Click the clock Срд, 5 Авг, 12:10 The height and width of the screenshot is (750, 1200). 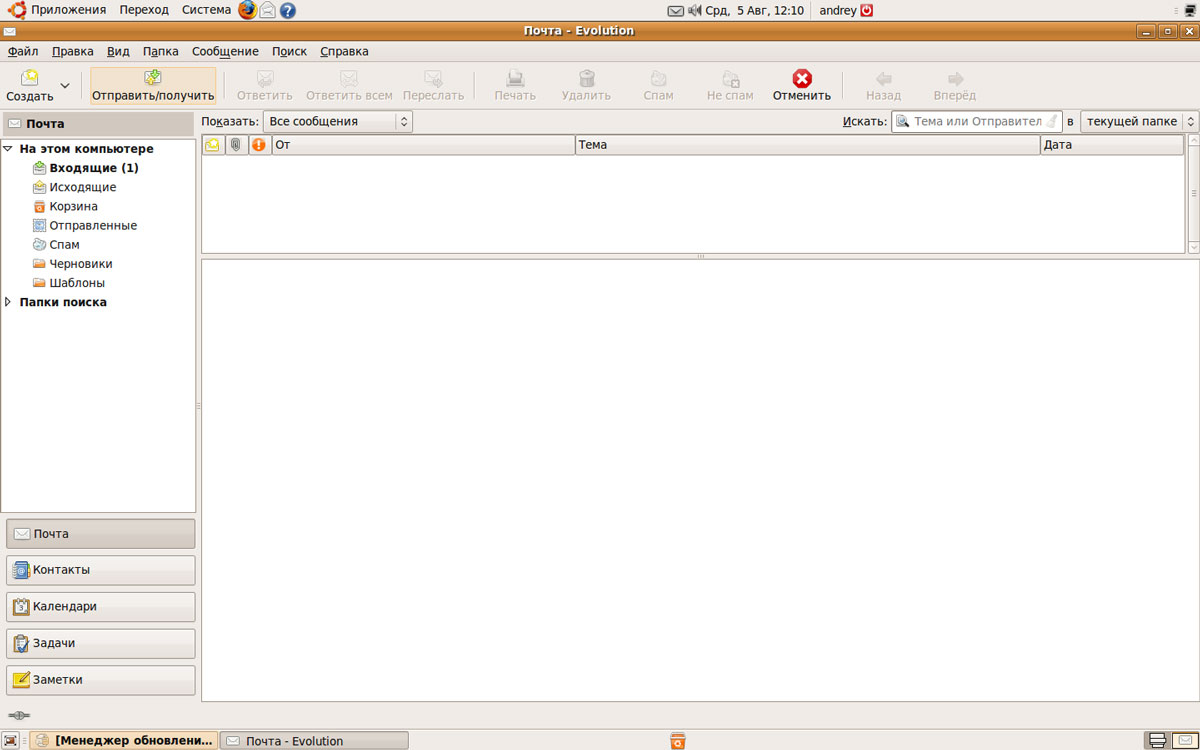point(757,10)
